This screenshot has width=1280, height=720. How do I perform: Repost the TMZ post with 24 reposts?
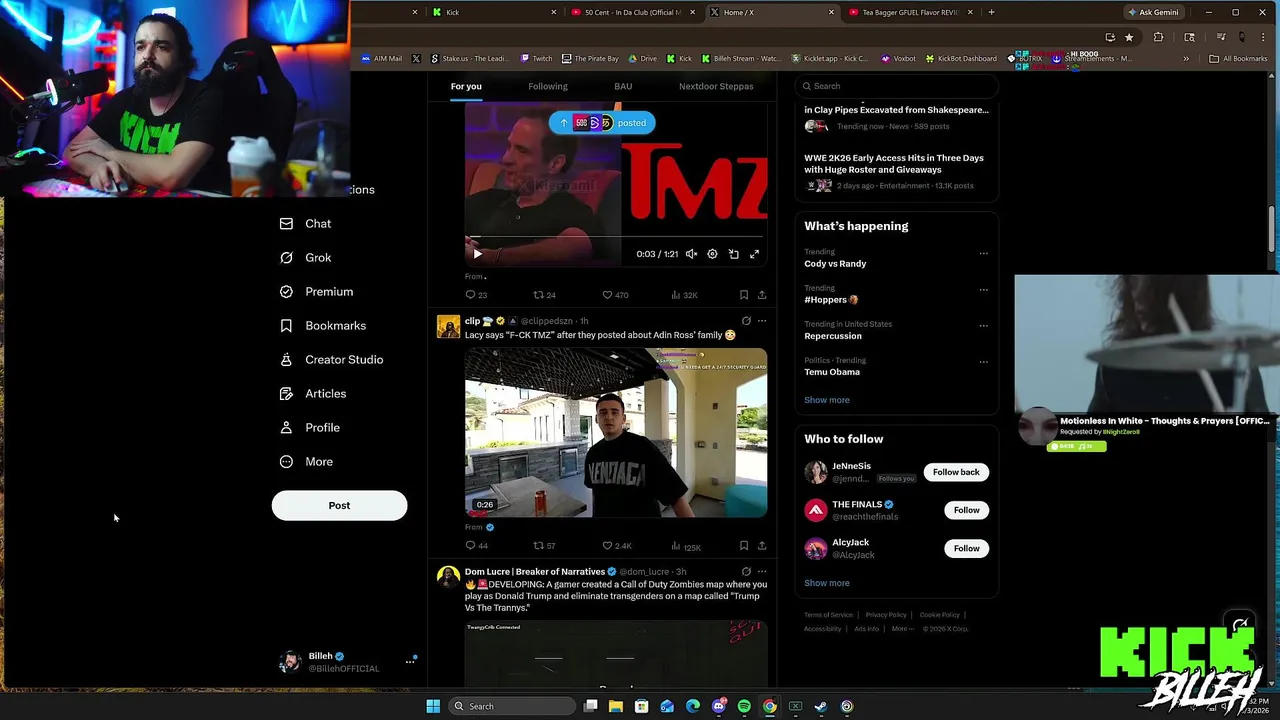point(544,295)
